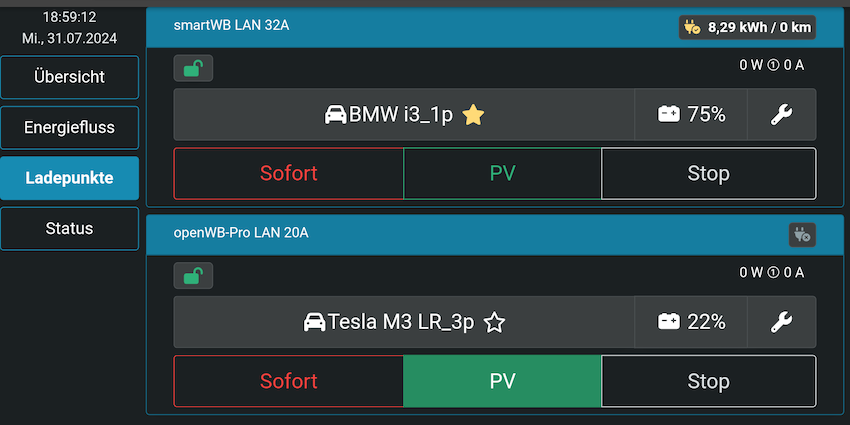Image resolution: width=850 pixels, height=425 pixels.
Task: Select Stop mode for Tesla M3 LR_3p
Action: pos(709,381)
